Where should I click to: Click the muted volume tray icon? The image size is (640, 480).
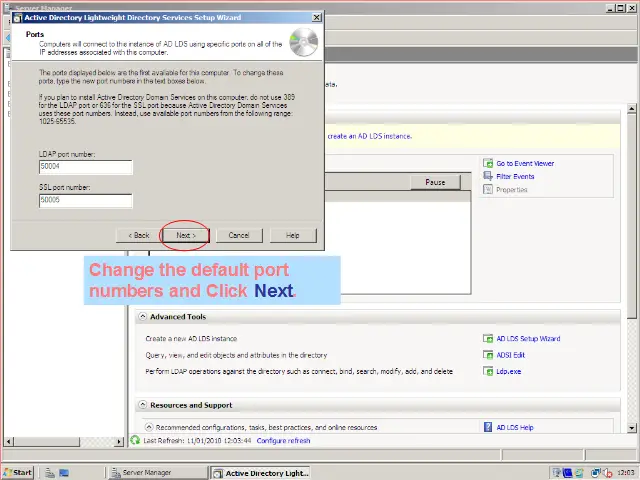[607, 473]
